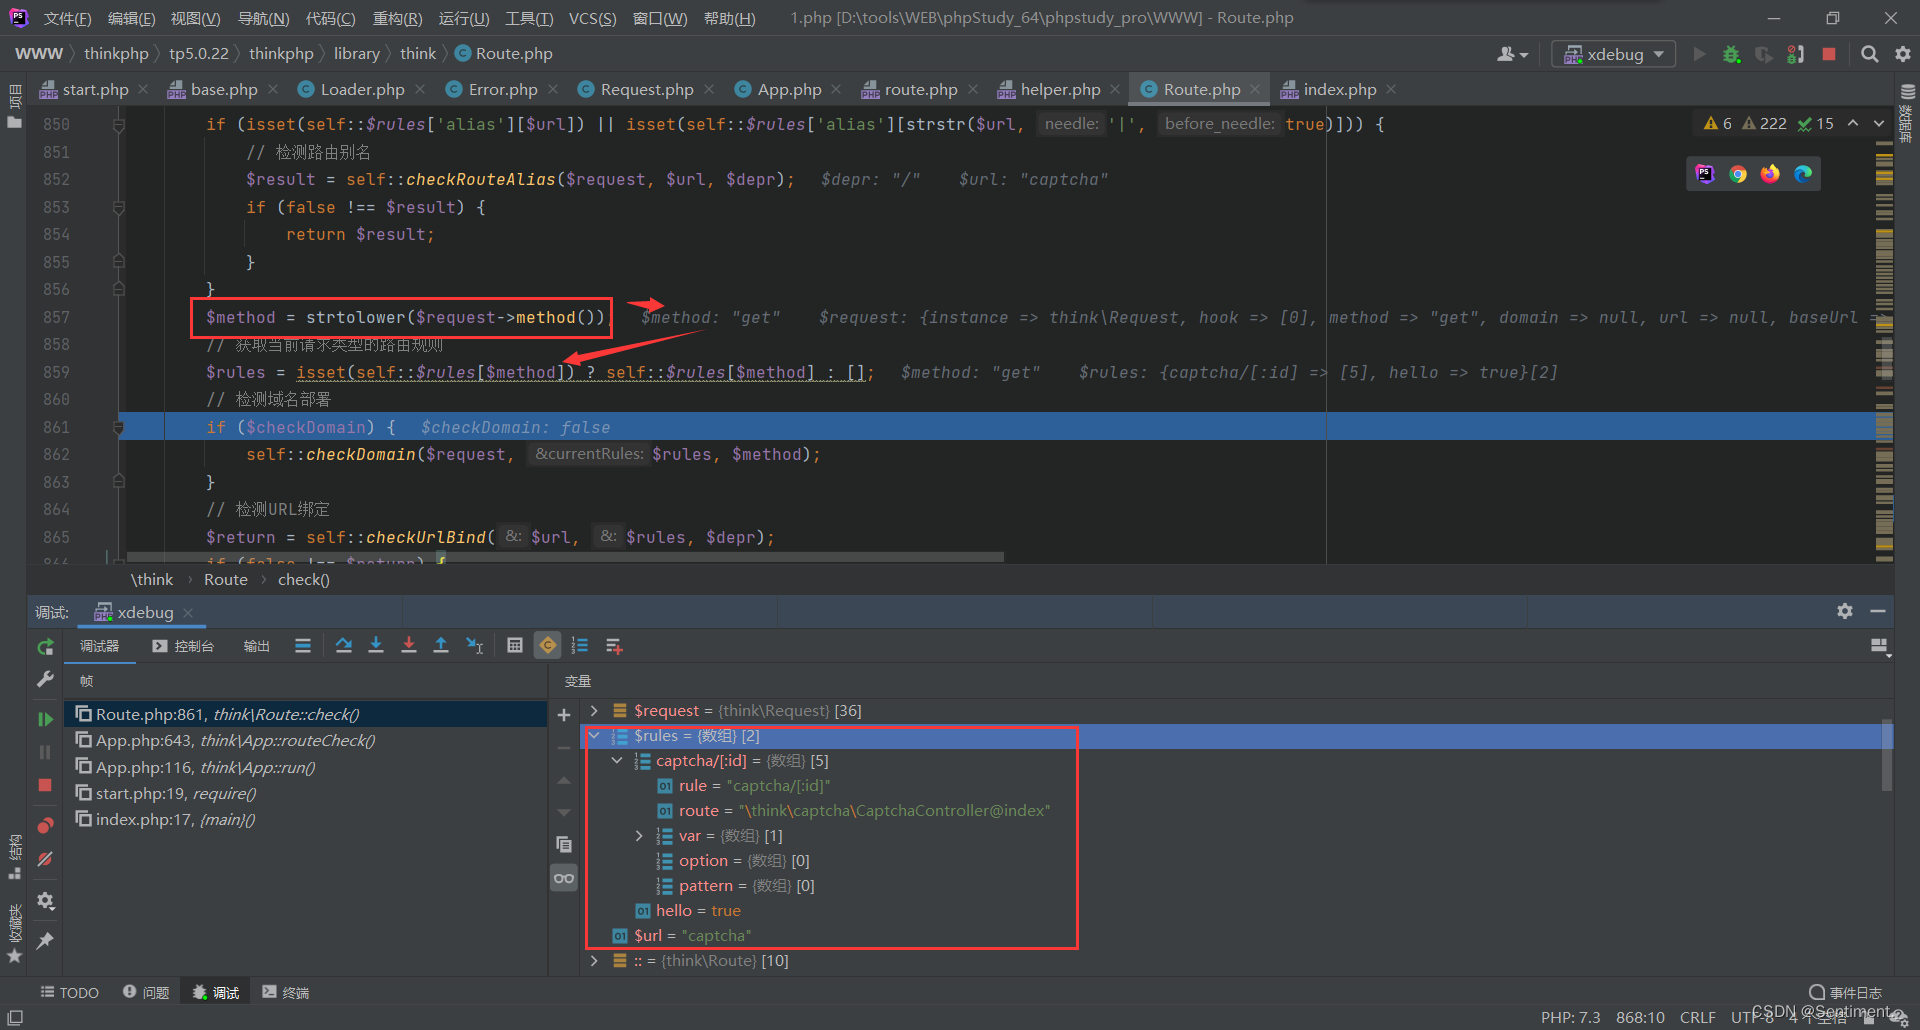Image resolution: width=1920 pixels, height=1030 pixels.
Task: Open 运行(U) Run menu
Action: [x=464, y=18]
